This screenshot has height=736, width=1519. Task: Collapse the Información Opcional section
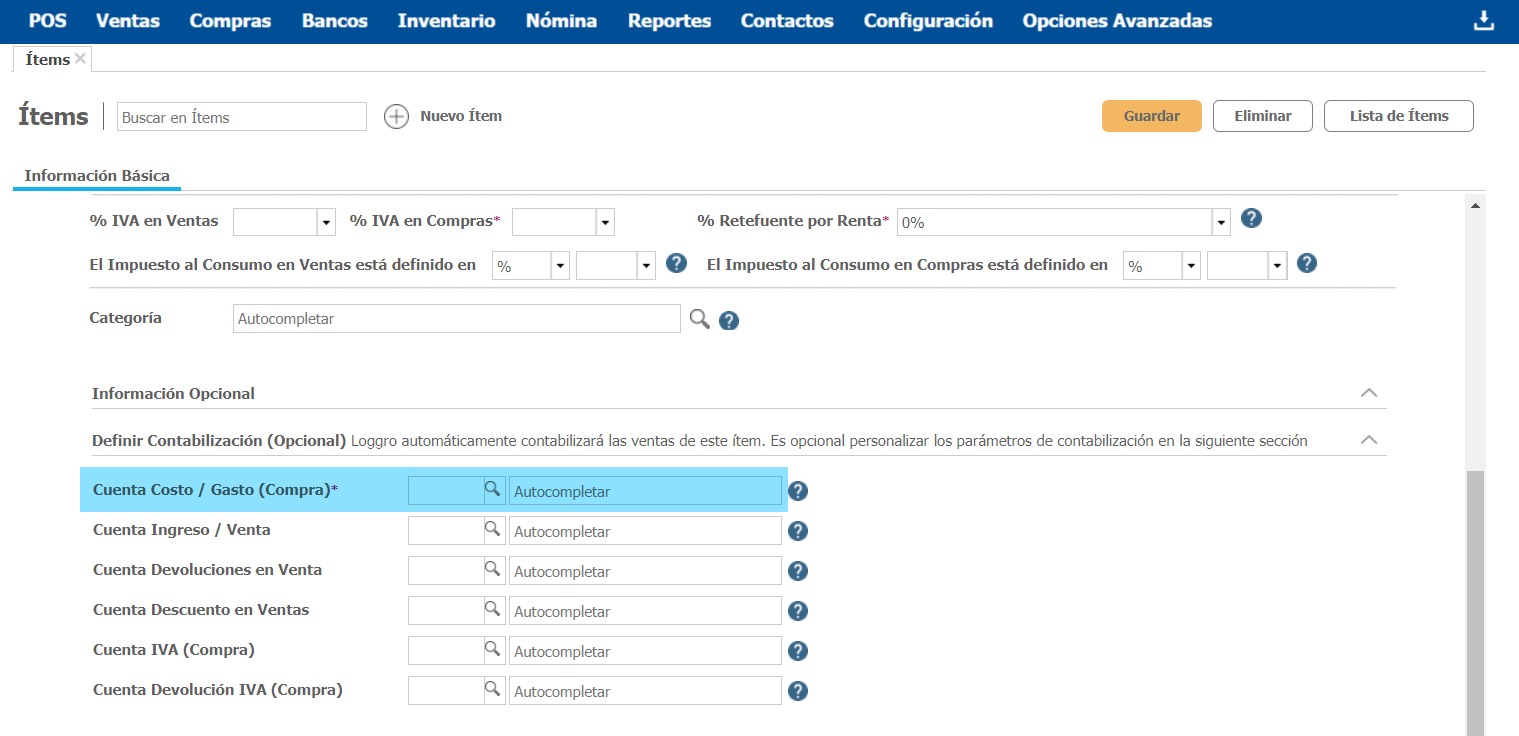click(x=1369, y=393)
